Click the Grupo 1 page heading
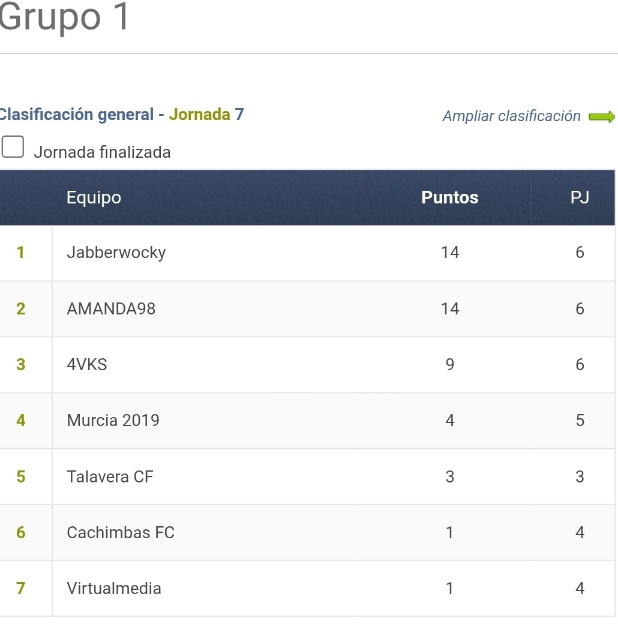The width and height of the screenshot is (618, 624). pyautogui.click(x=64, y=17)
